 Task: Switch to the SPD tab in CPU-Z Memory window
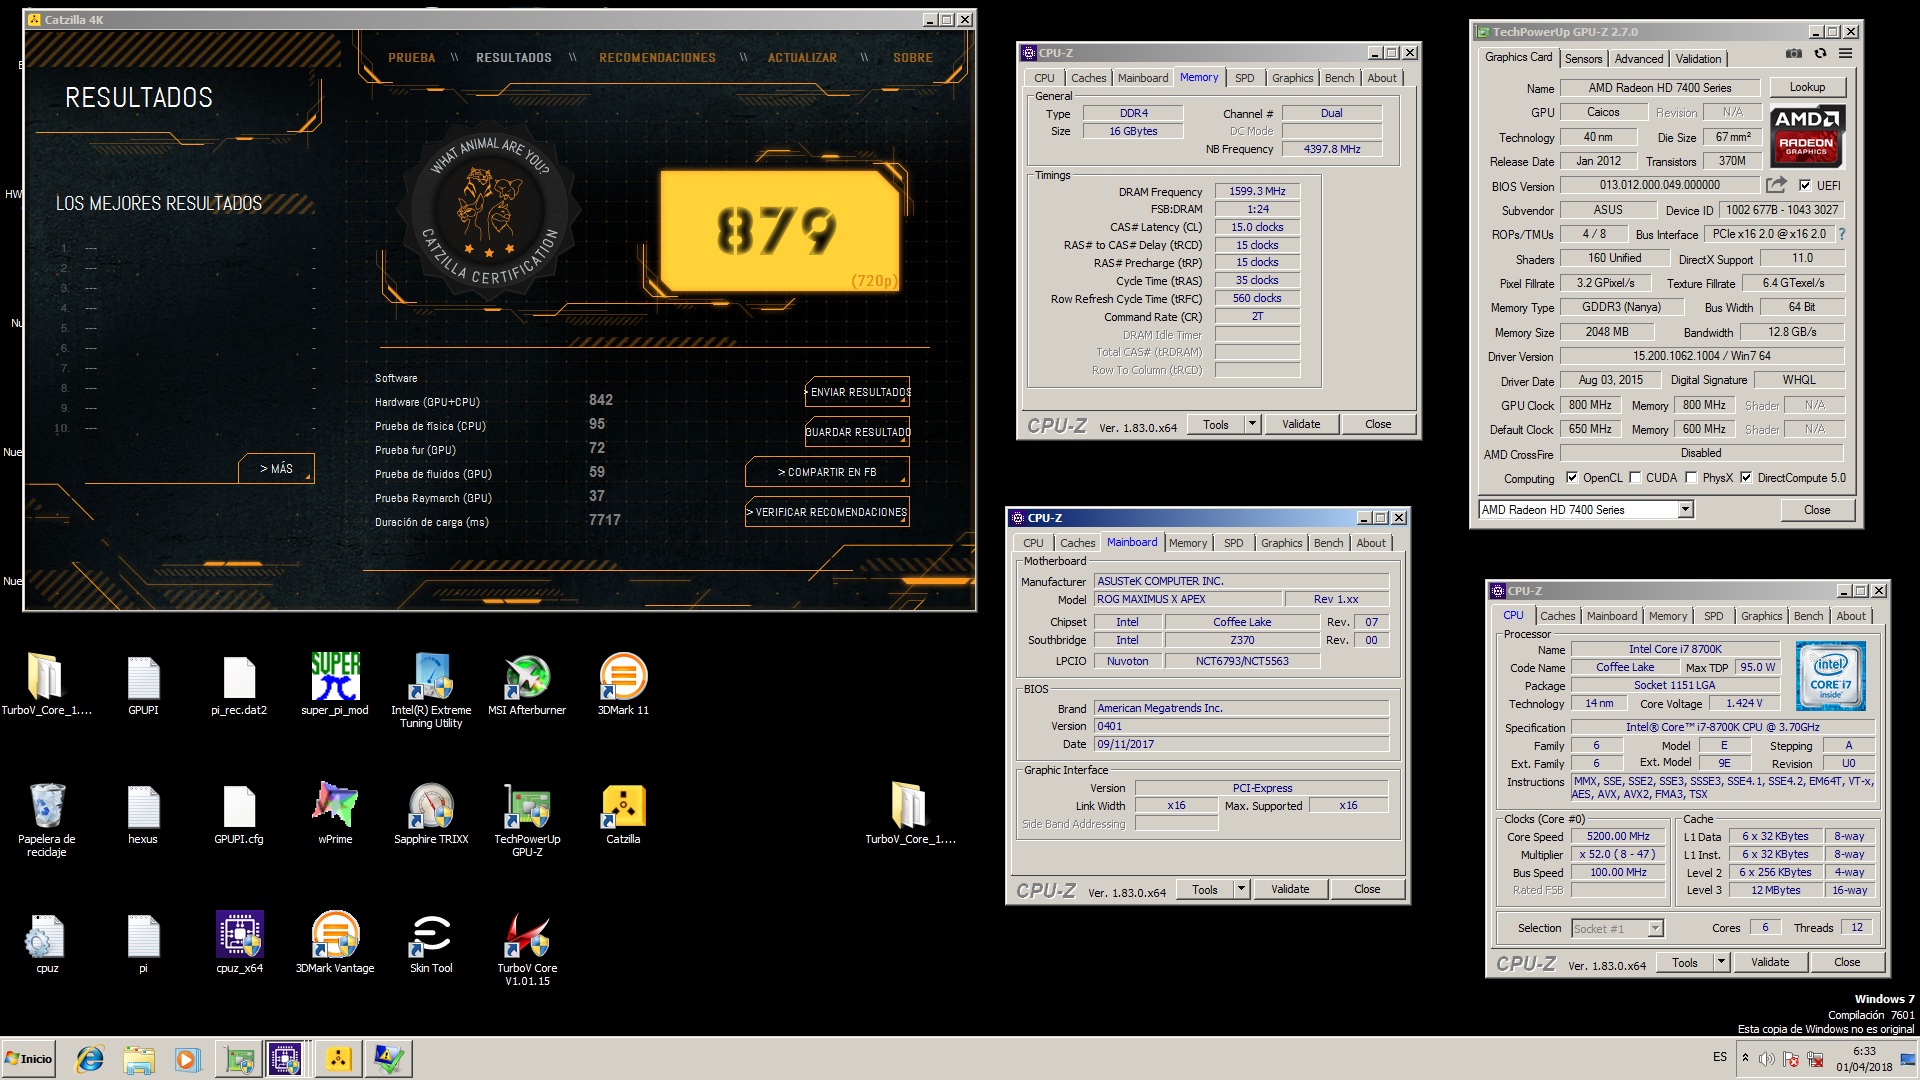(x=1244, y=78)
